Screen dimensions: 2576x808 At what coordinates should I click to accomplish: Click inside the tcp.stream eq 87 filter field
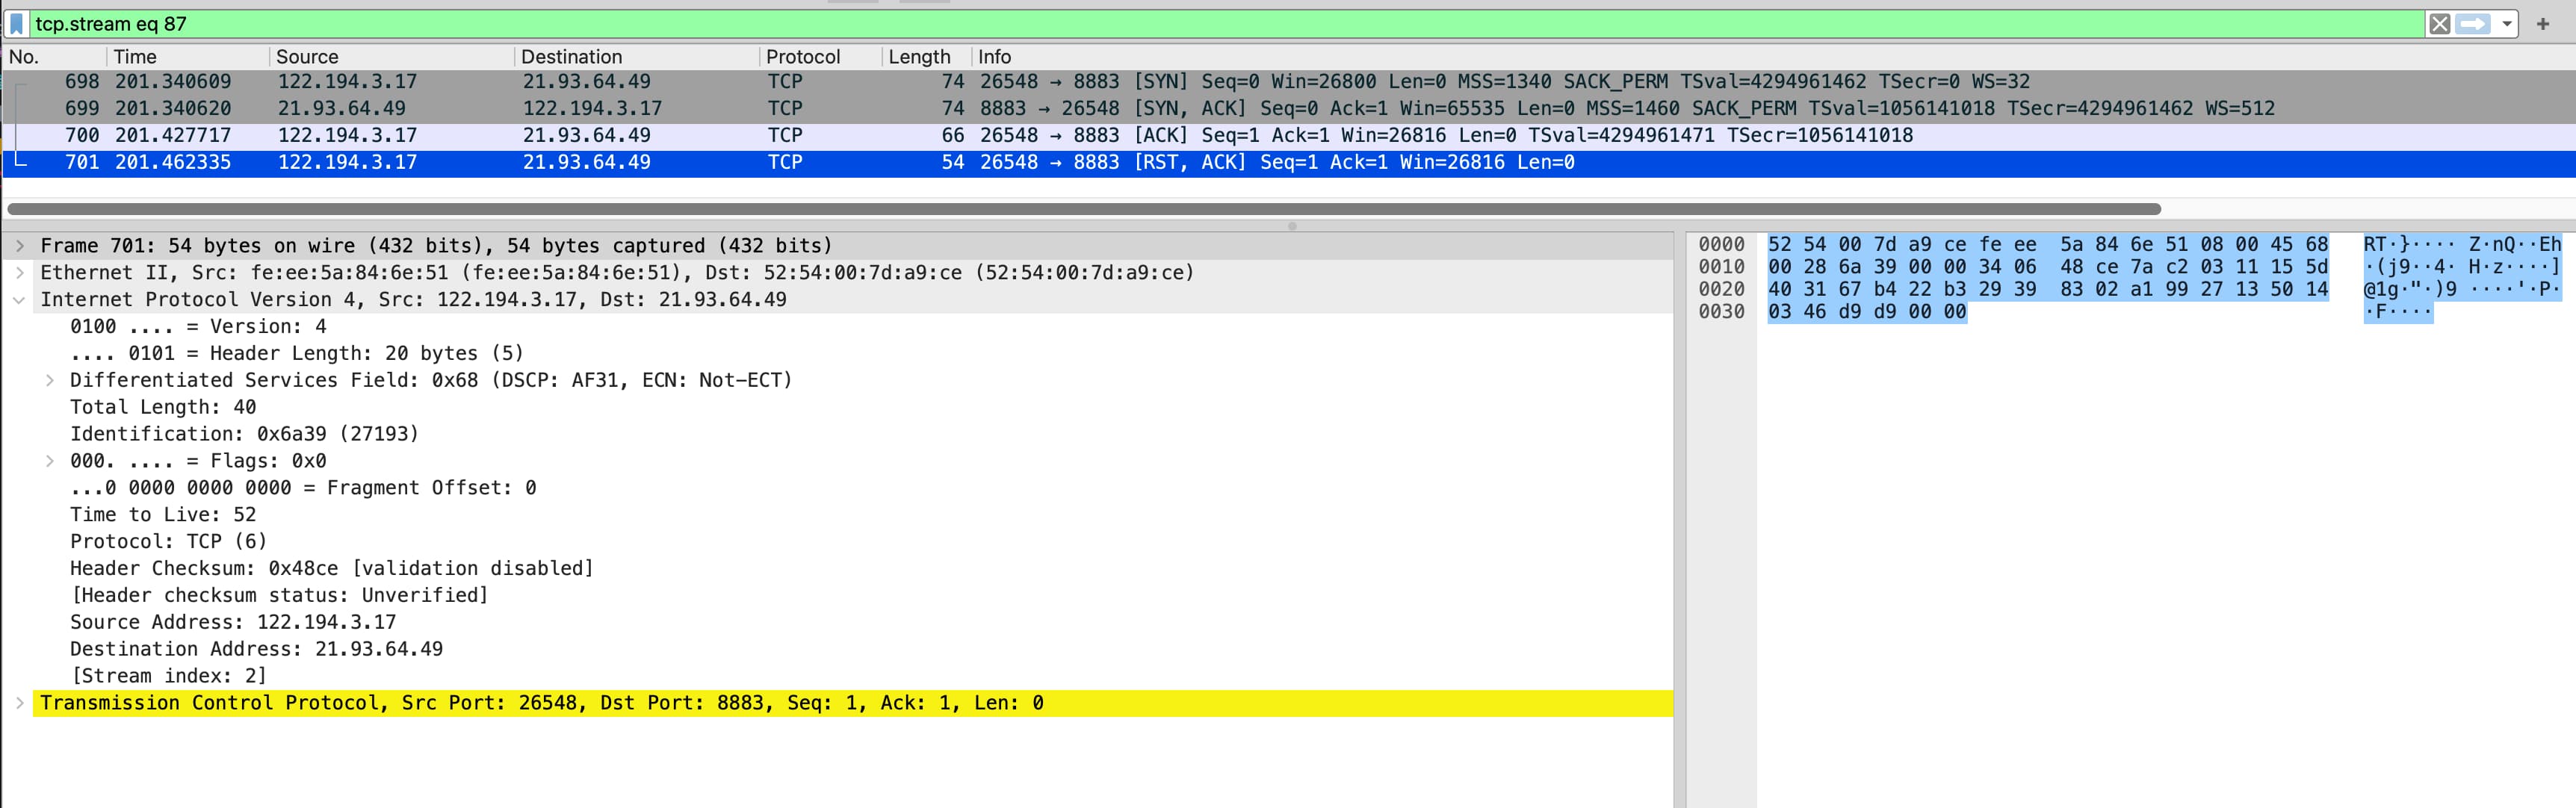click(x=1200, y=24)
